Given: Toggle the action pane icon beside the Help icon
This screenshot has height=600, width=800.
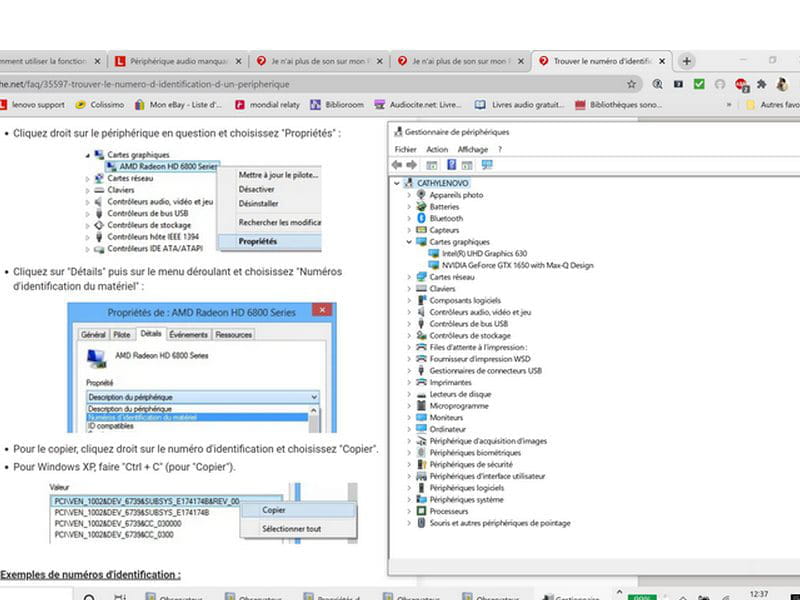Looking at the screenshot, I should [x=467, y=165].
